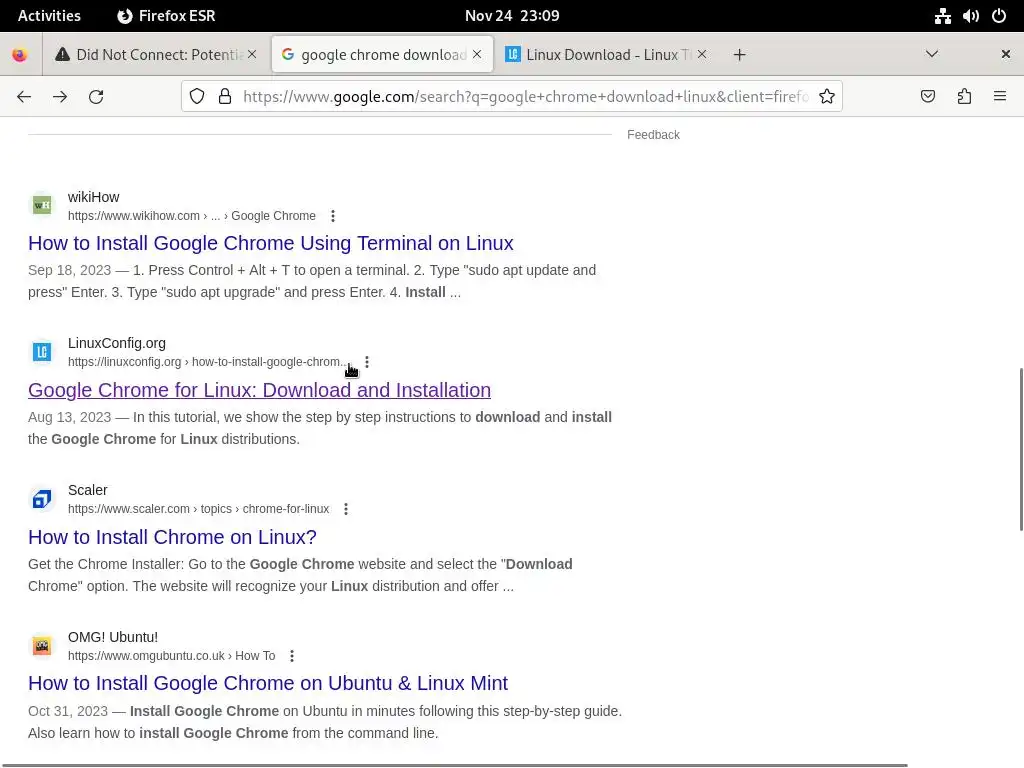
Task: Click the linuxconfig.org breadcrumb URL
Action: [207, 362]
